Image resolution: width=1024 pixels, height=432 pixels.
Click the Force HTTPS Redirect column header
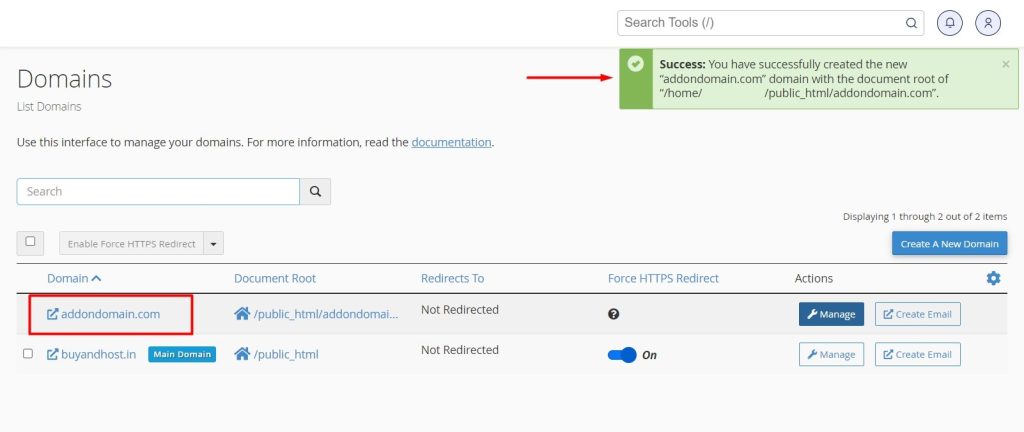pyautogui.click(x=663, y=278)
